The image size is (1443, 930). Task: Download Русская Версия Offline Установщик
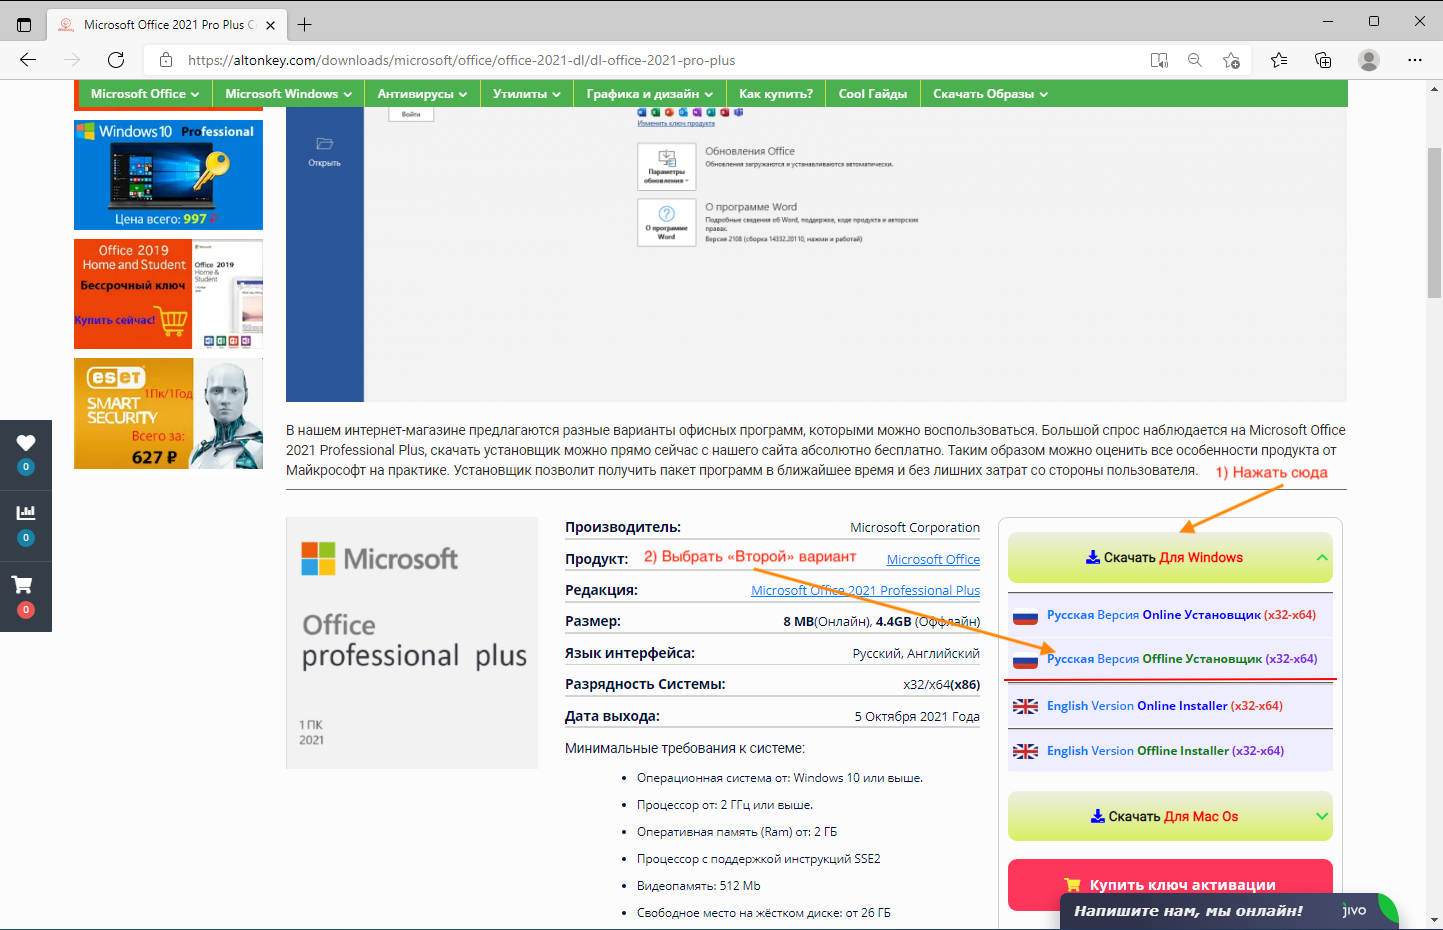click(1182, 659)
